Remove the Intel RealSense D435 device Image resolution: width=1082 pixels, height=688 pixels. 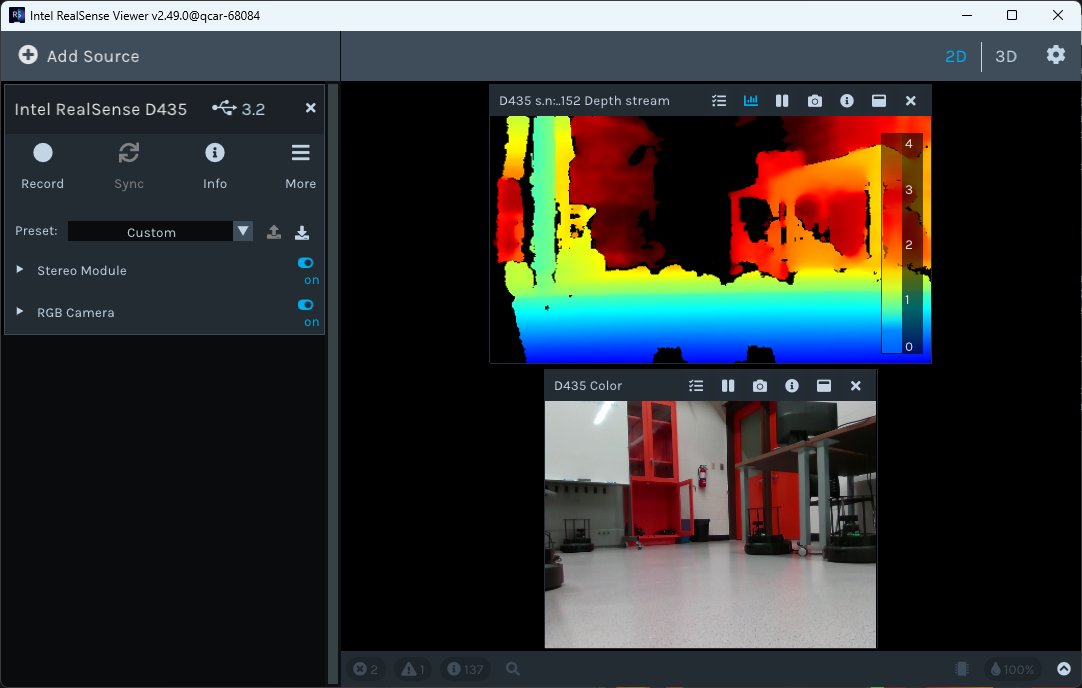coord(311,108)
